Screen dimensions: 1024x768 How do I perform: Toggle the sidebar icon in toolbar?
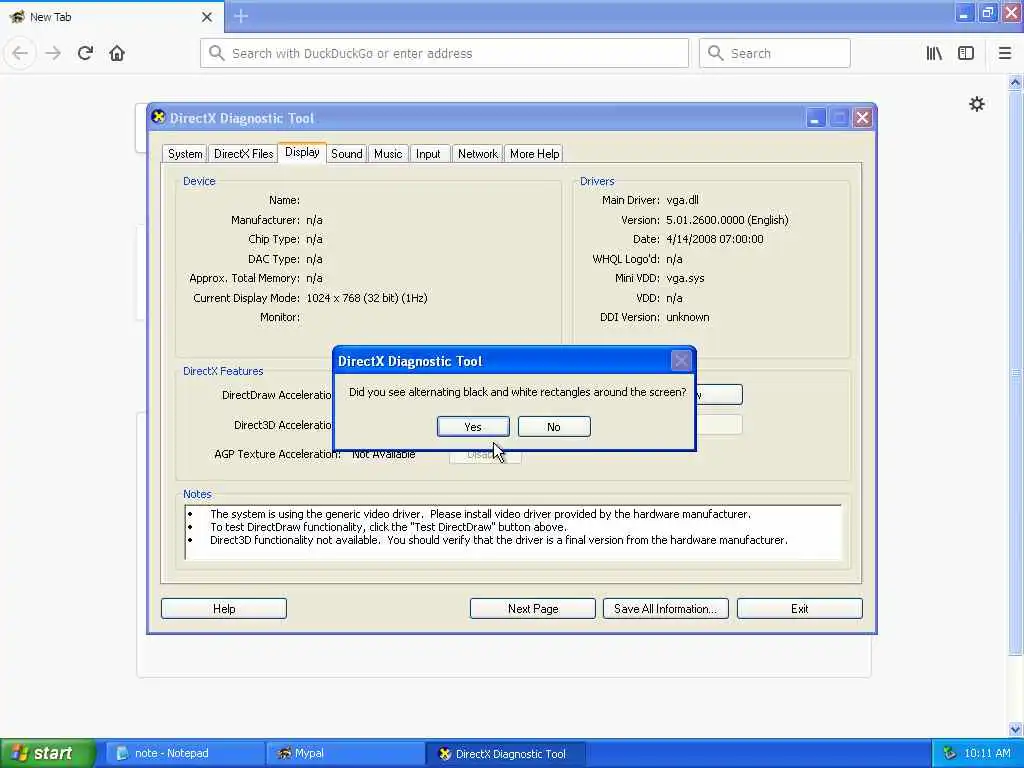966,53
